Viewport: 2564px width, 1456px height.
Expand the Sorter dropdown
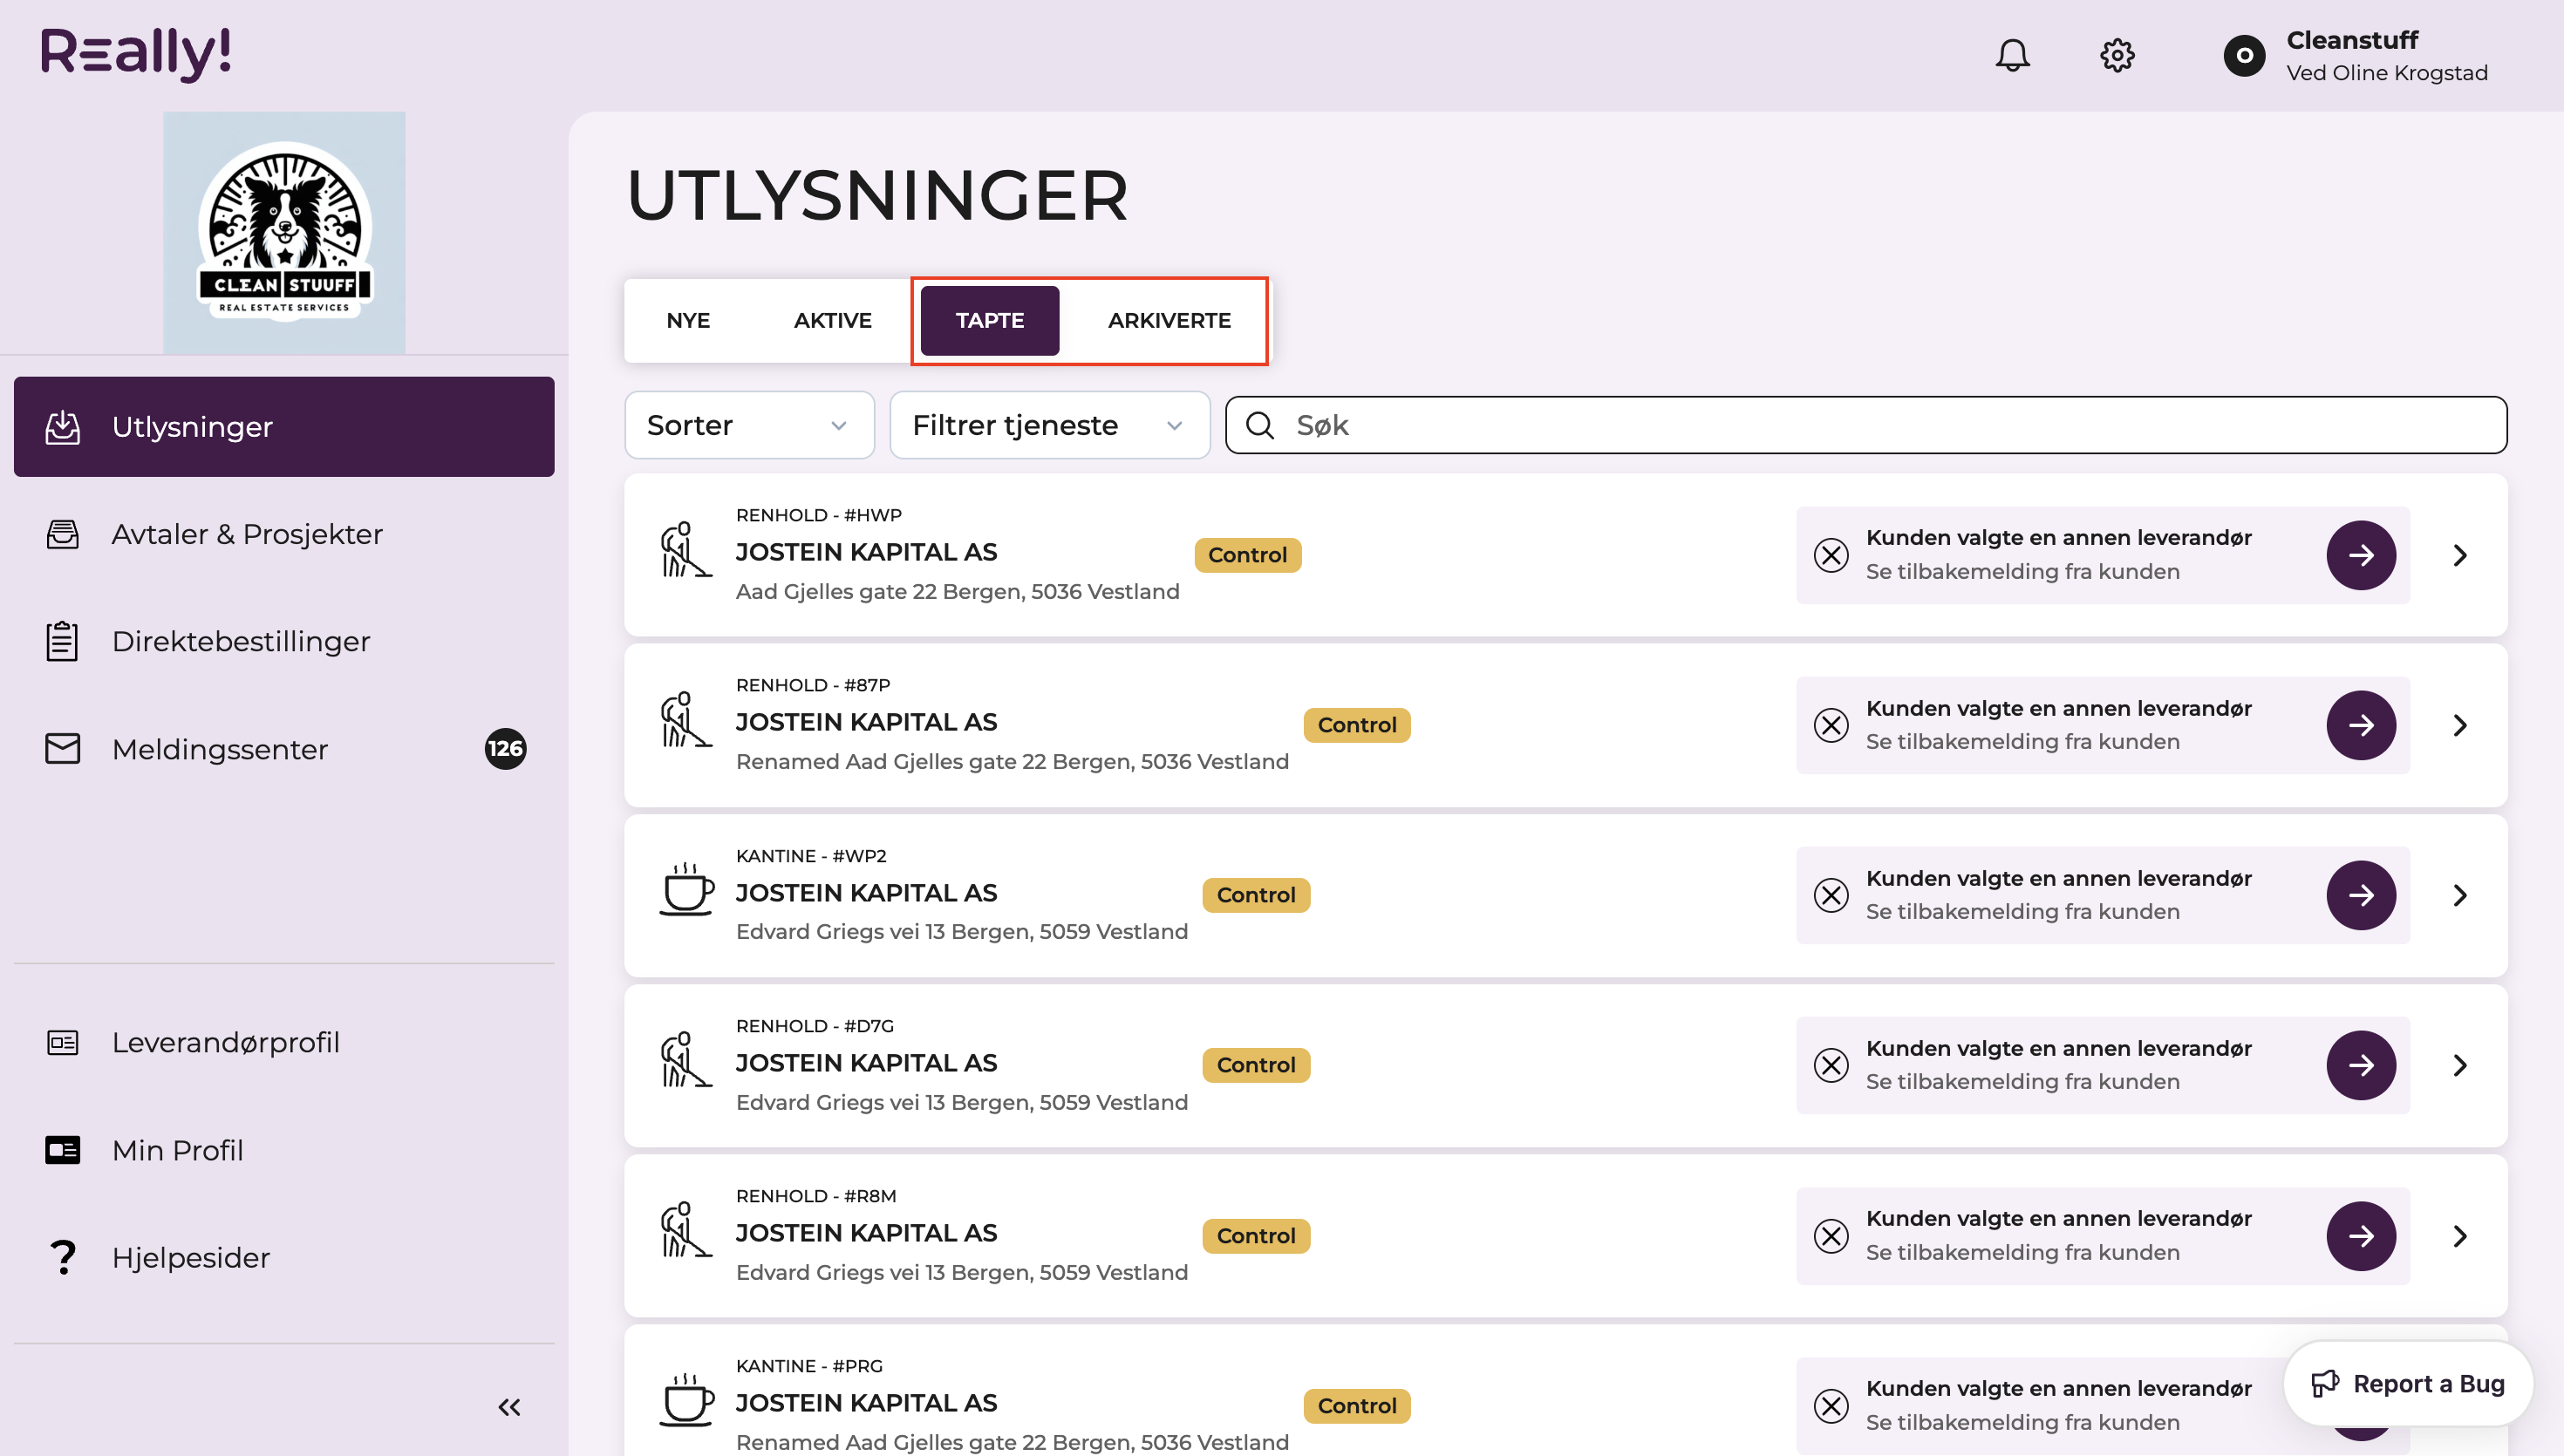pyautogui.click(x=749, y=425)
